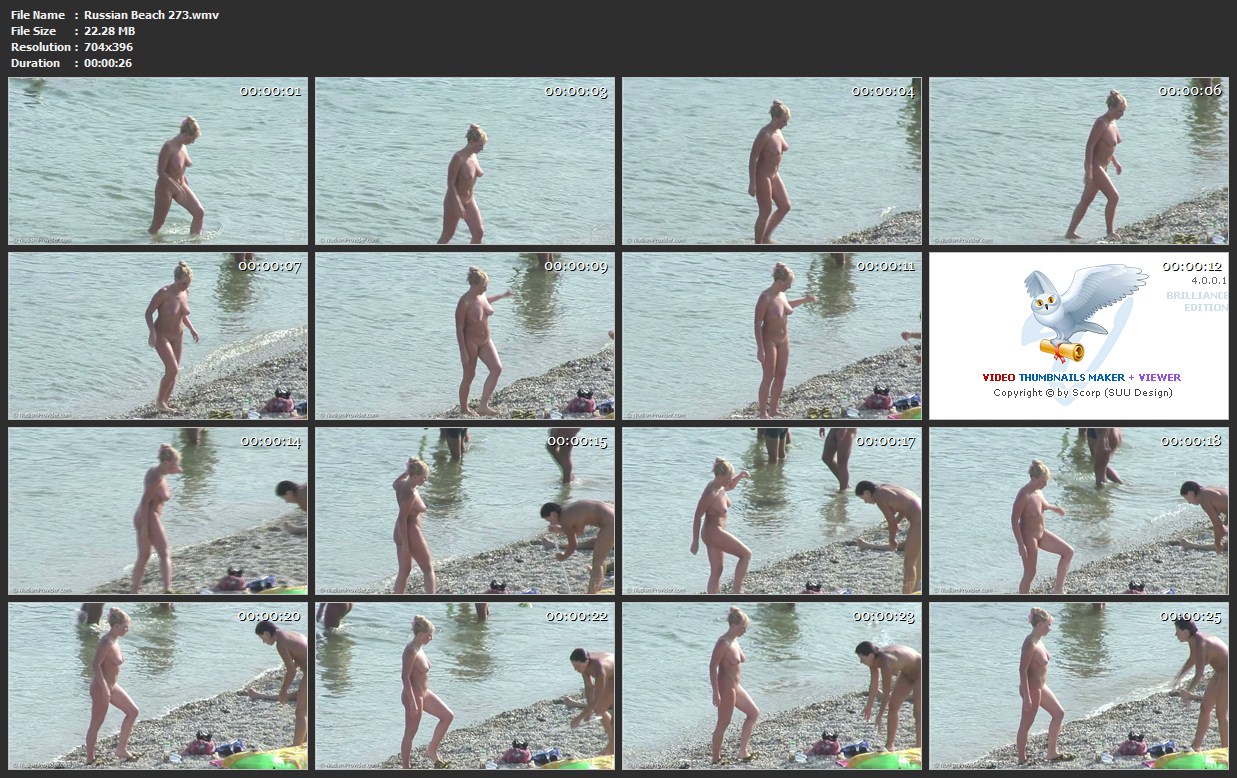The height and width of the screenshot is (778, 1237).
Task: Click the thumbnail marked 00:00:04
Action: [772, 161]
